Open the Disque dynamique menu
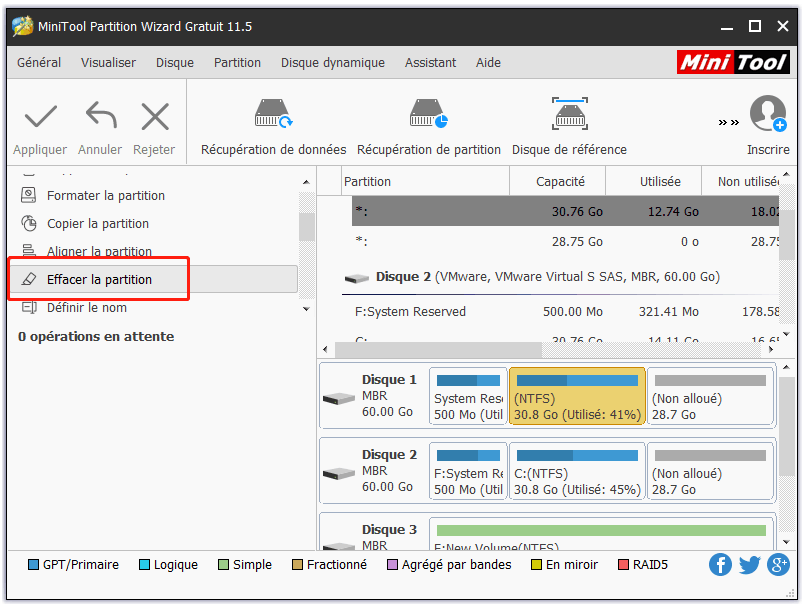The image size is (803, 607). click(x=333, y=62)
